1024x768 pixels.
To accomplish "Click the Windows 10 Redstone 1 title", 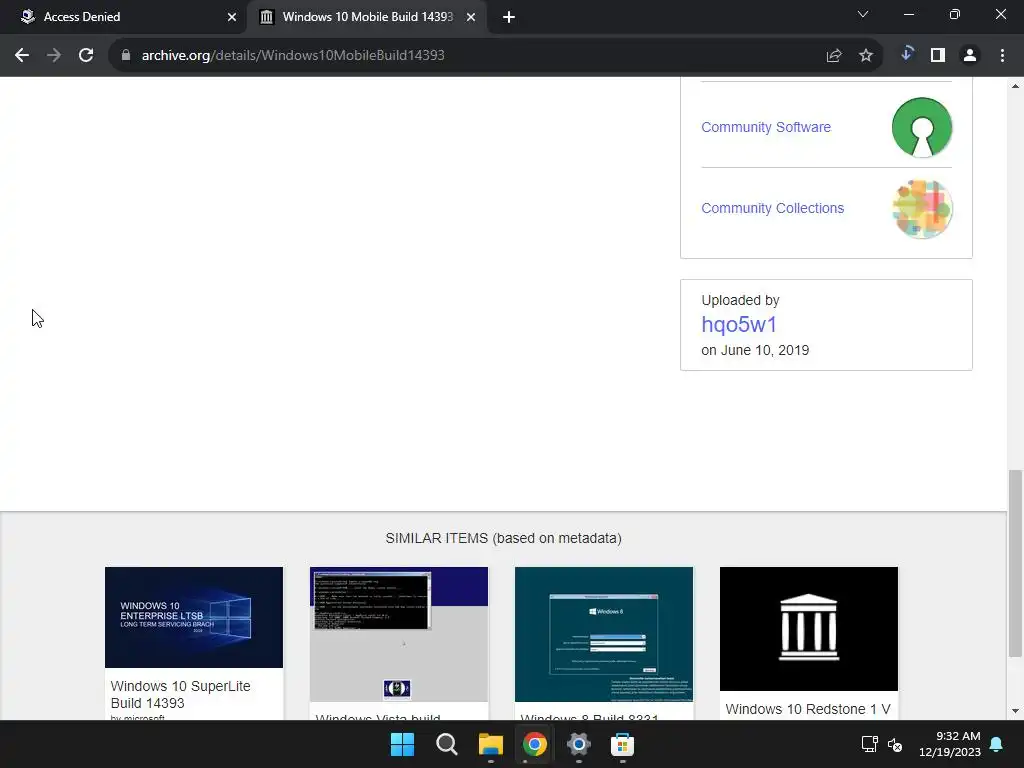I will [808, 709].
